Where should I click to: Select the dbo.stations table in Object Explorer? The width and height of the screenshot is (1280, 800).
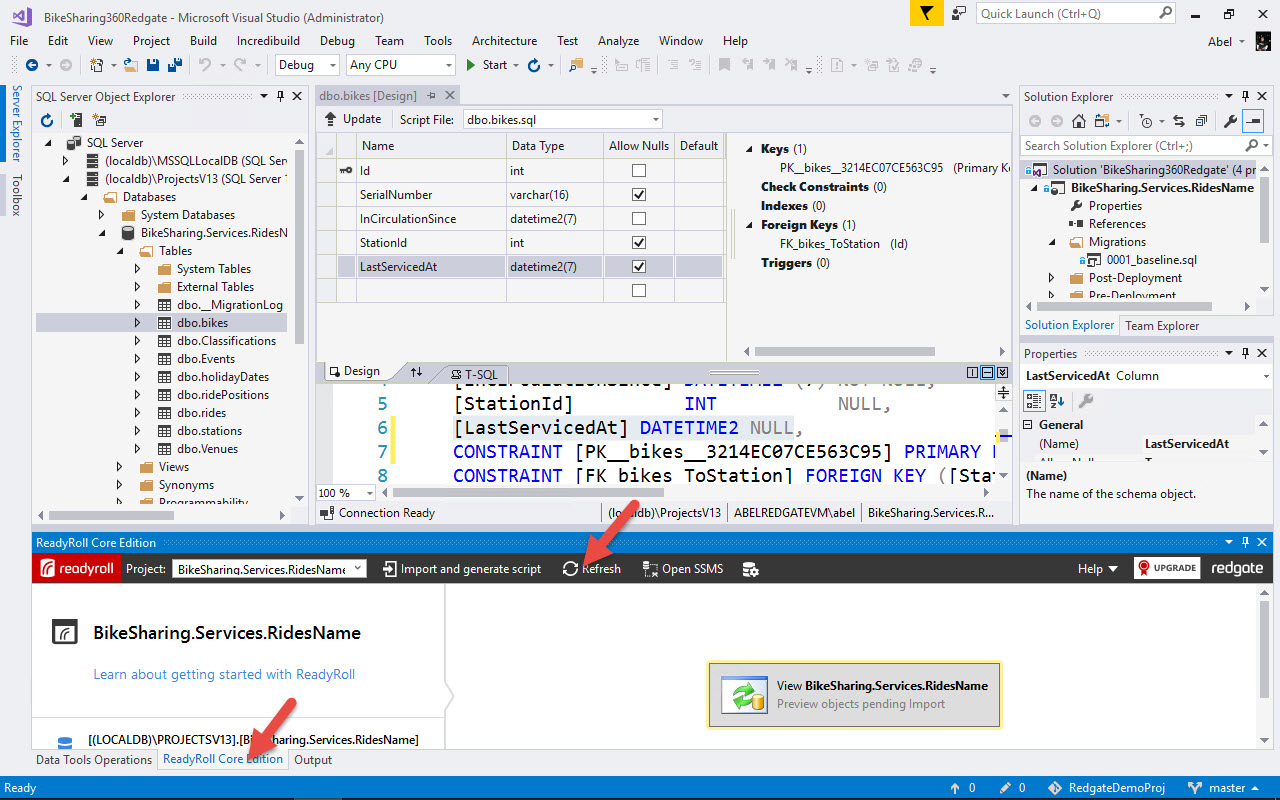coord(209,431)
